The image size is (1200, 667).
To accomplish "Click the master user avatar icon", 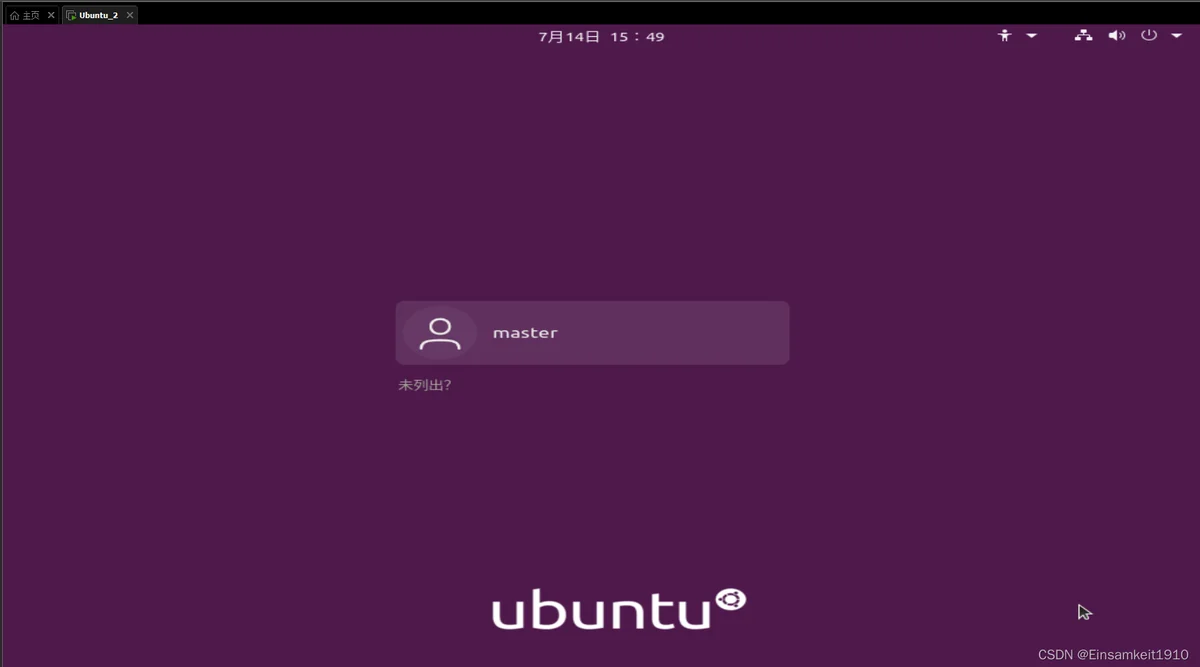I will point(439,333).
